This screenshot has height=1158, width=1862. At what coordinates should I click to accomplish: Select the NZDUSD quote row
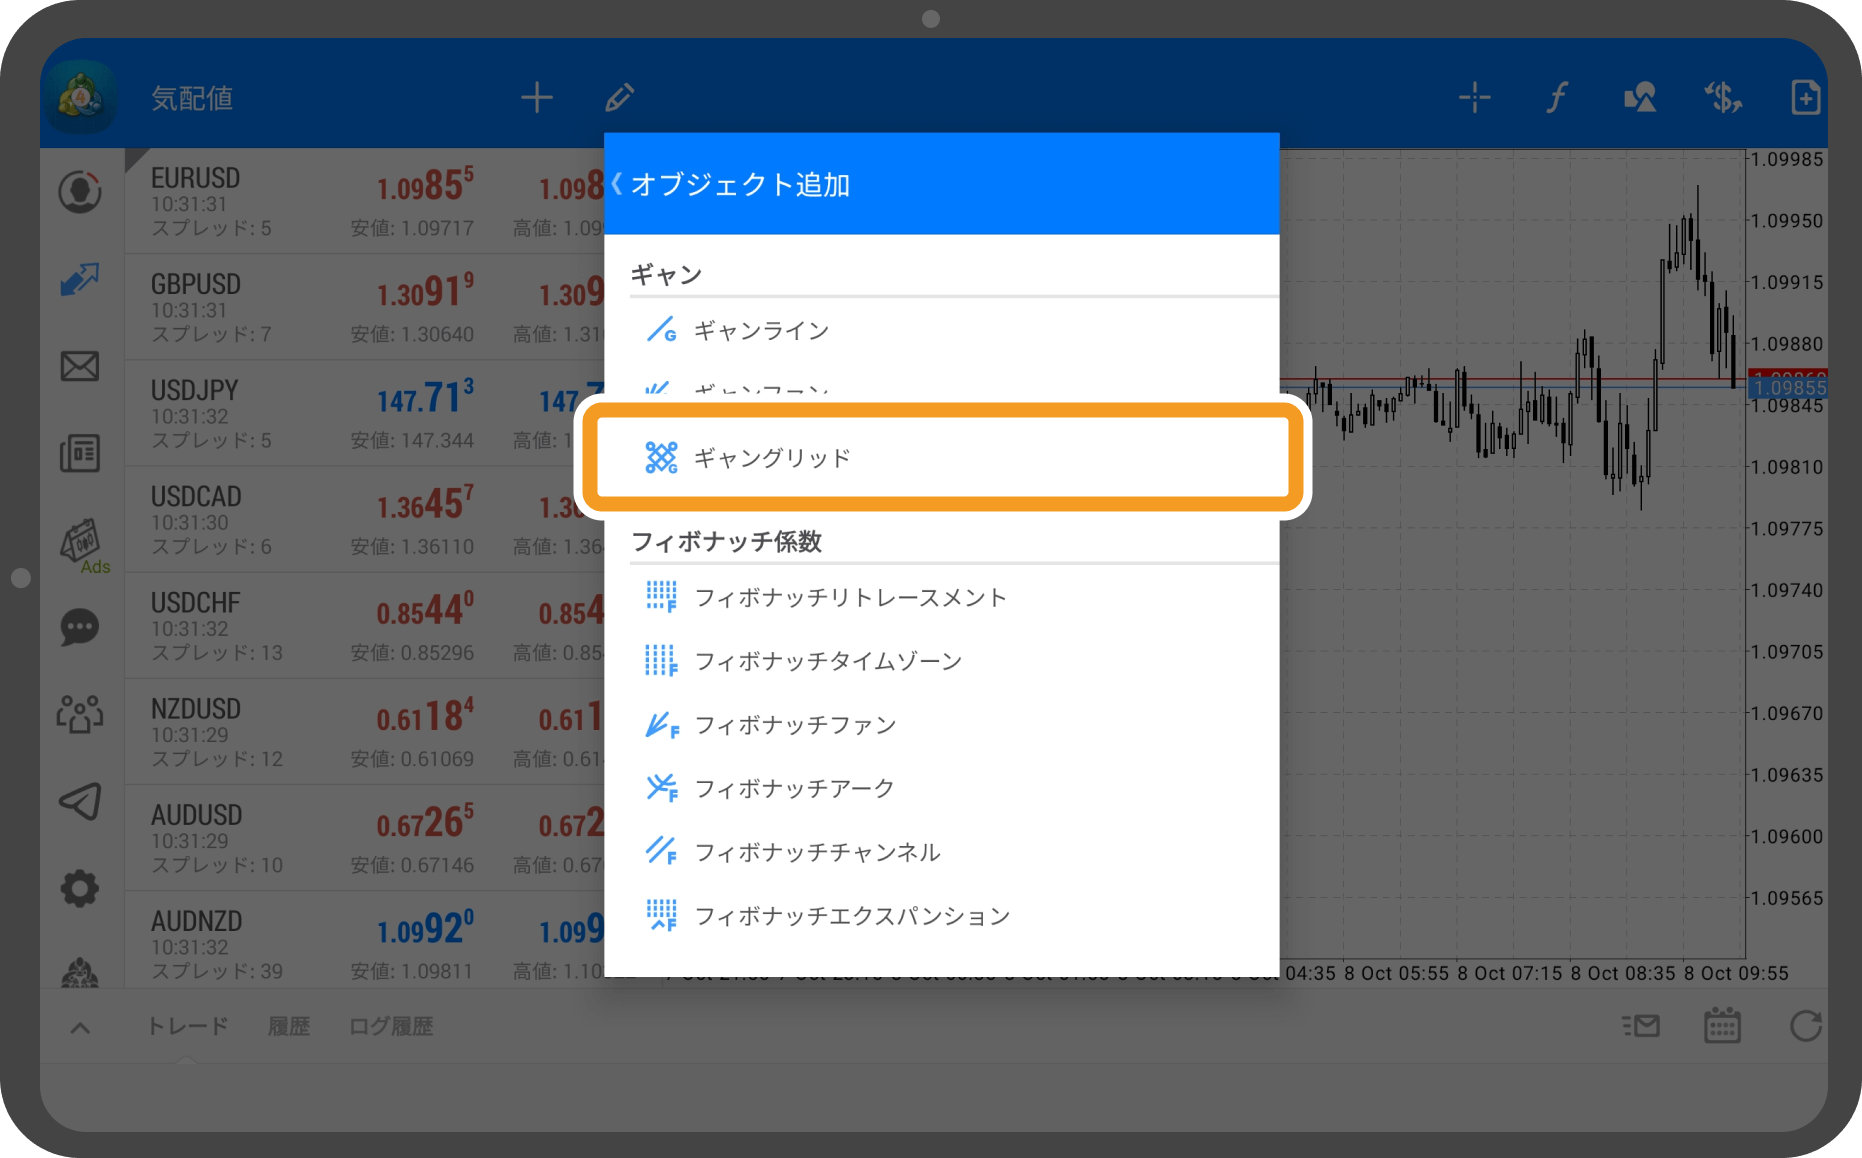364,732
